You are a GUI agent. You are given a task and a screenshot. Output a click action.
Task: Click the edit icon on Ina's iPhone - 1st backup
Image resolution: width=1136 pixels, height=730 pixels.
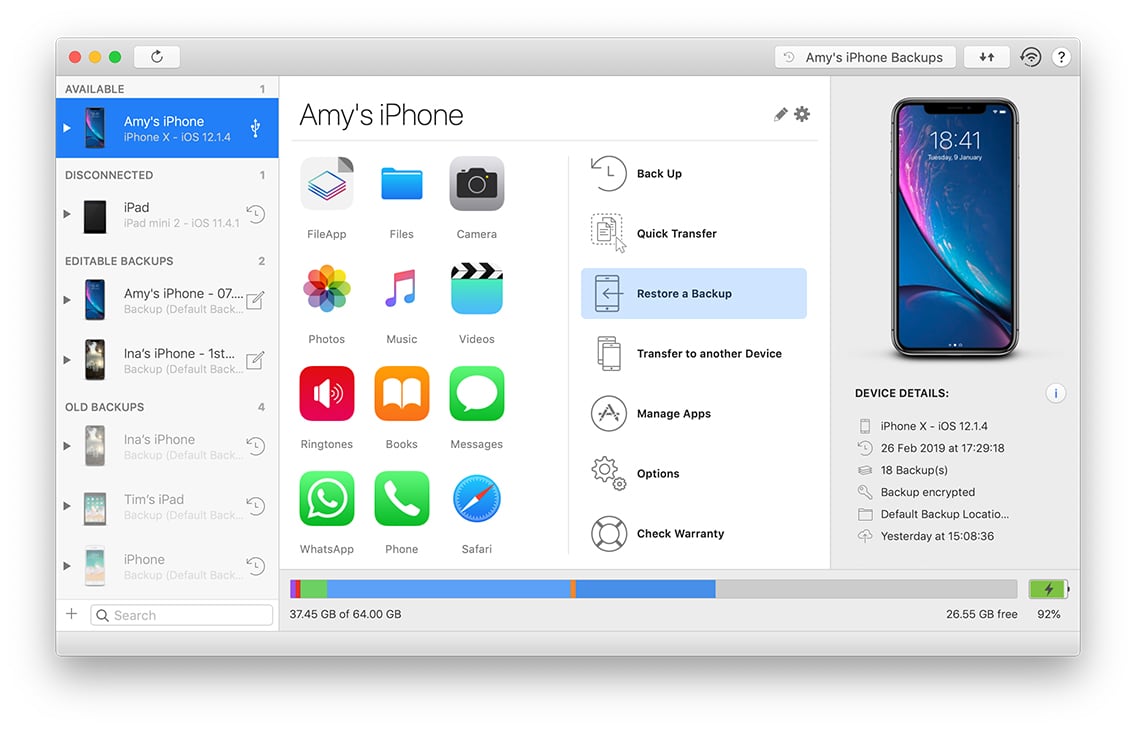point(255,361)
